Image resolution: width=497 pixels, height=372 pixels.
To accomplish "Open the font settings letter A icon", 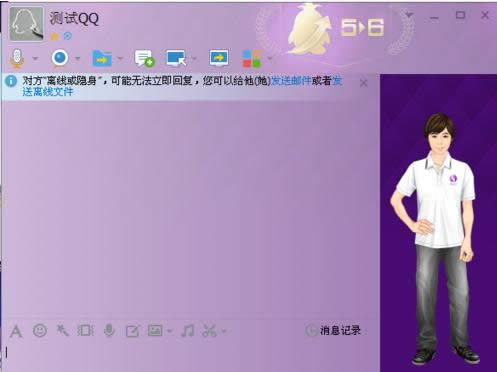I will pos(16,331).
